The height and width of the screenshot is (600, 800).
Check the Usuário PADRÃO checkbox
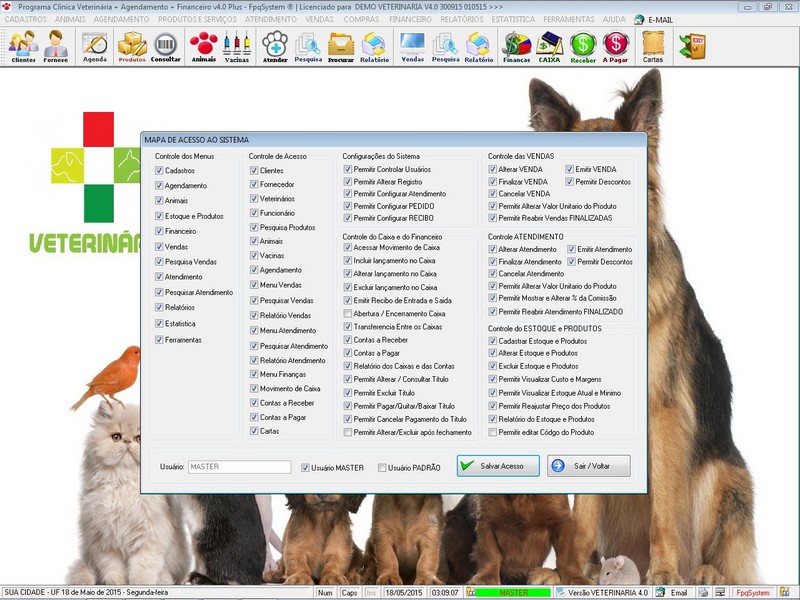click(x=382, y=467)
